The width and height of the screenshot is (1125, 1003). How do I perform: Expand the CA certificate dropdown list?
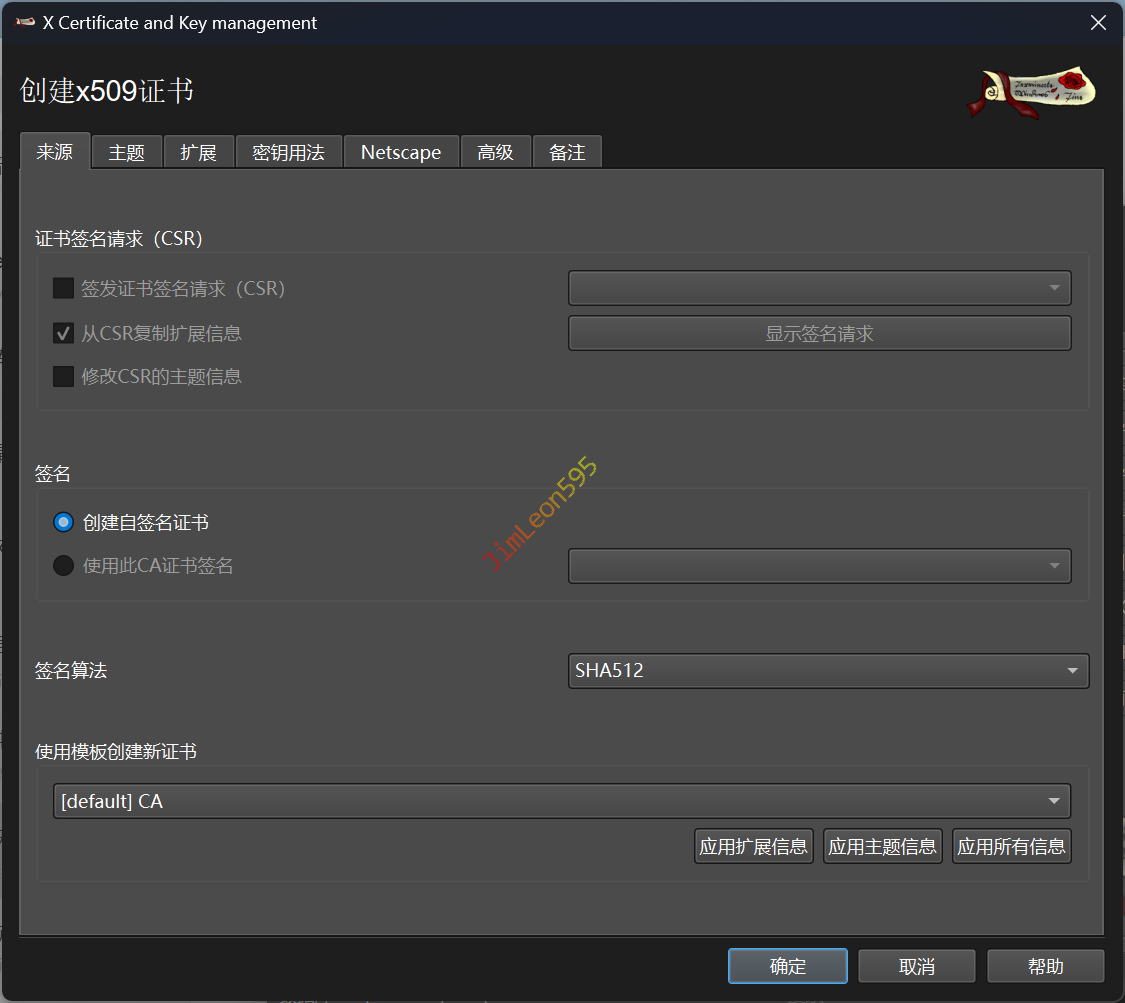[x=819, y=566]
